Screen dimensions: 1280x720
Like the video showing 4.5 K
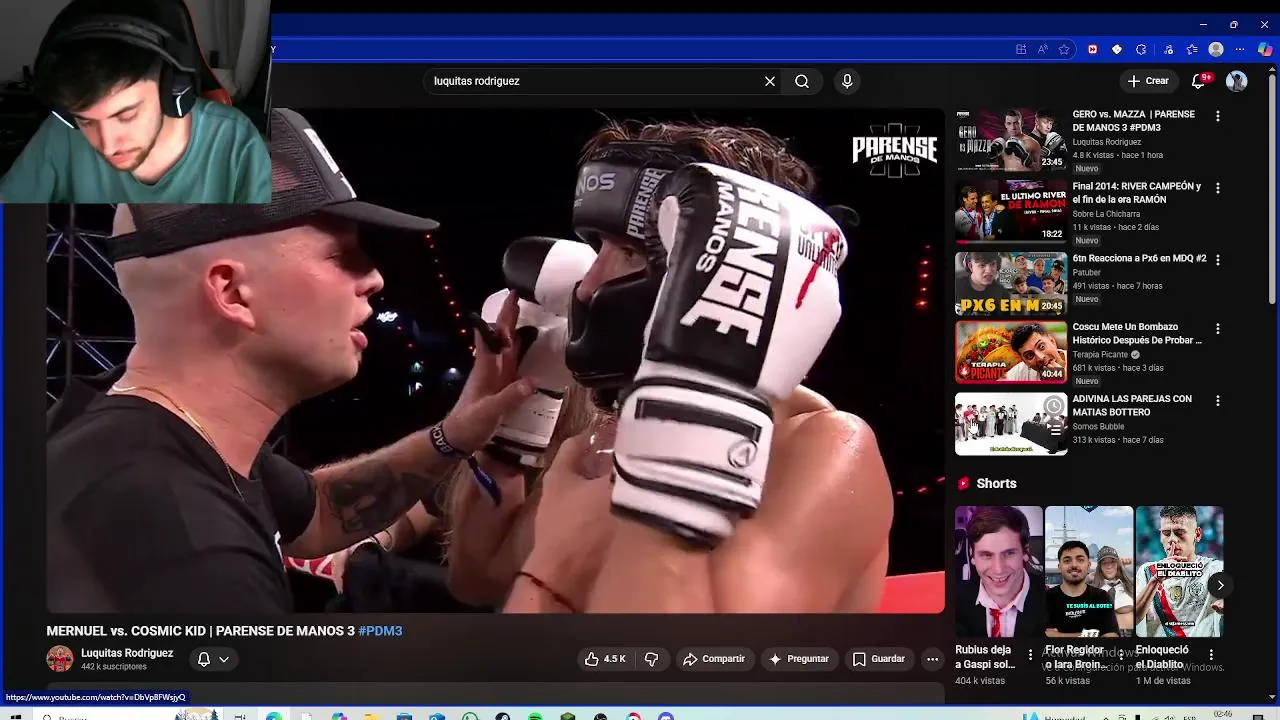pos(606,659)
